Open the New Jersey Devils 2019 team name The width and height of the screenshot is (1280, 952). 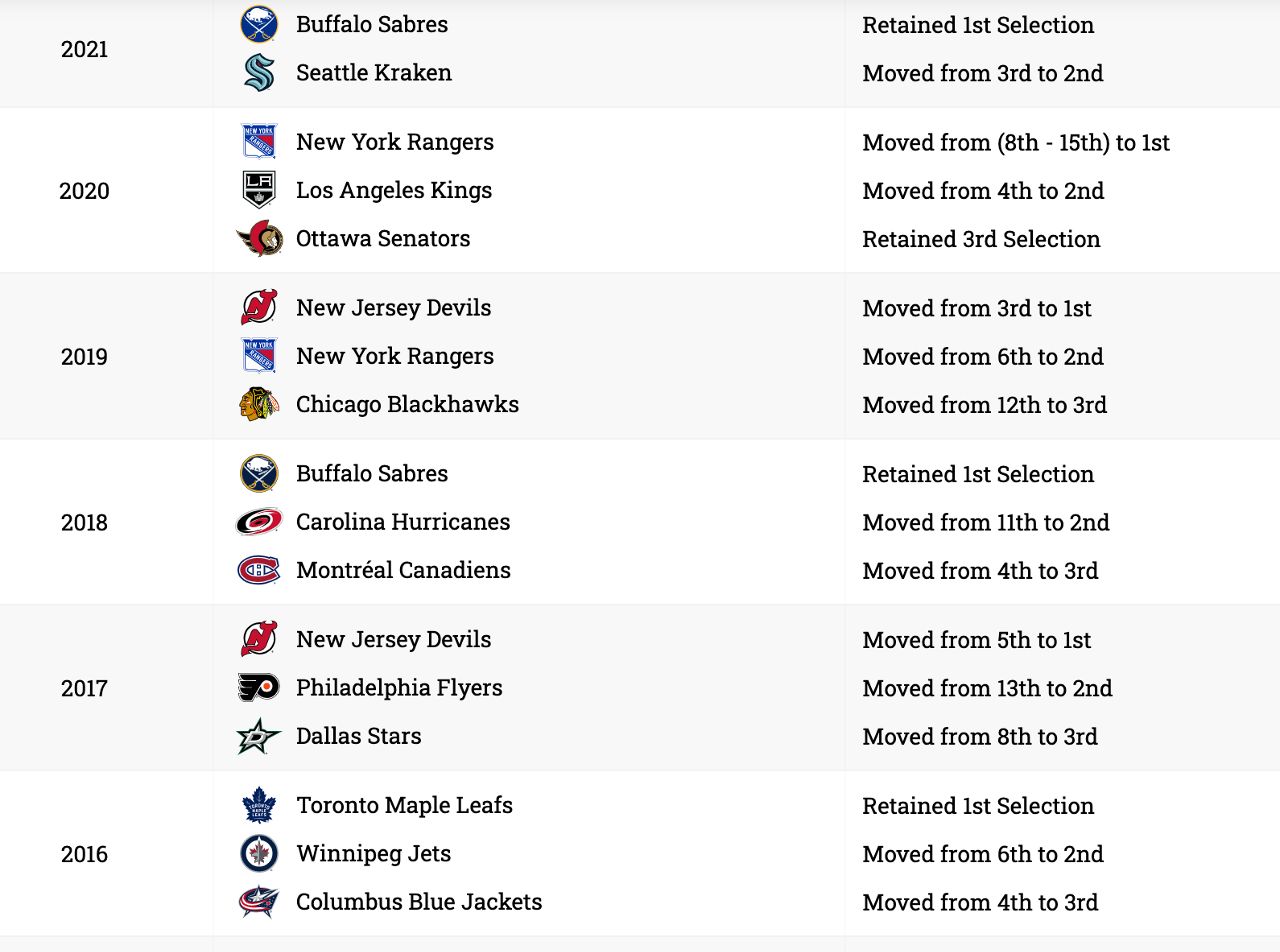tap(393, 308)
